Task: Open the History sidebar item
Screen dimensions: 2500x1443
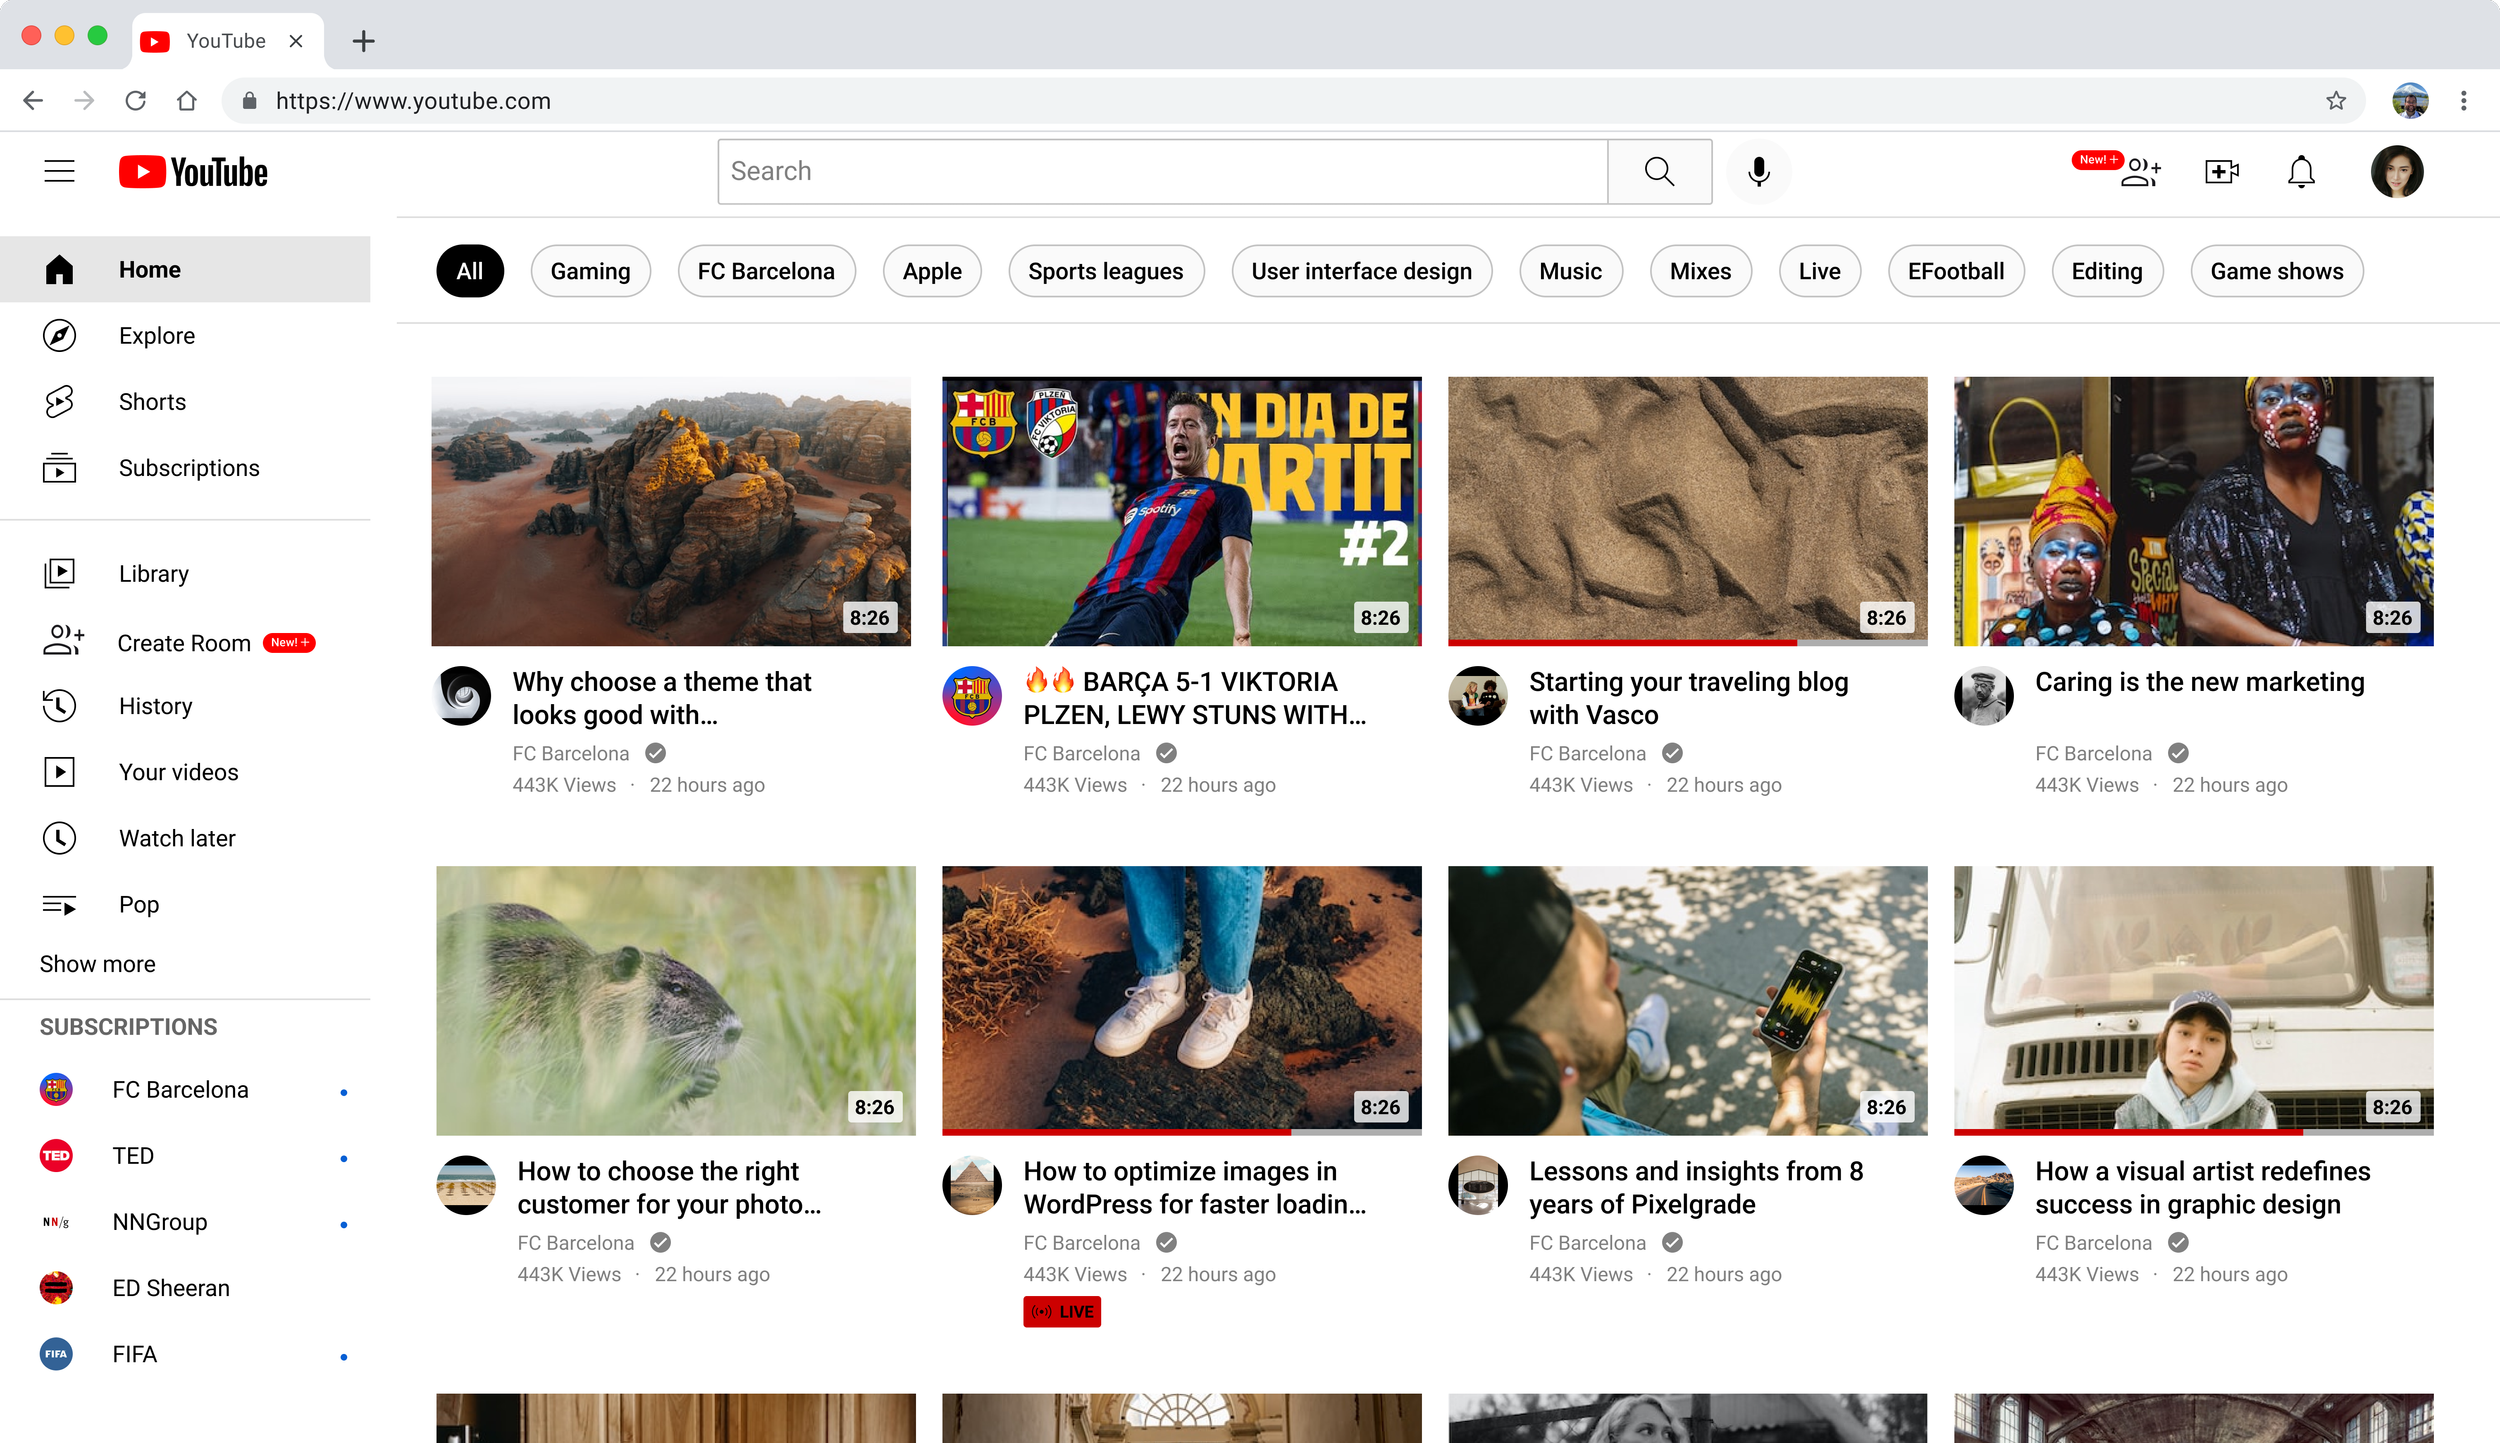Action: (155, 706)
